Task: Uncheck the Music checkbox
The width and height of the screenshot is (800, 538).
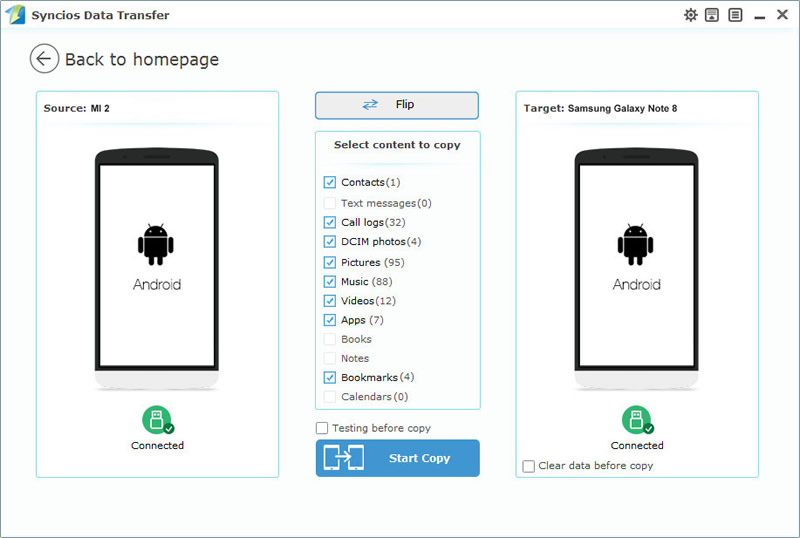Action: [x=330, y=281]
